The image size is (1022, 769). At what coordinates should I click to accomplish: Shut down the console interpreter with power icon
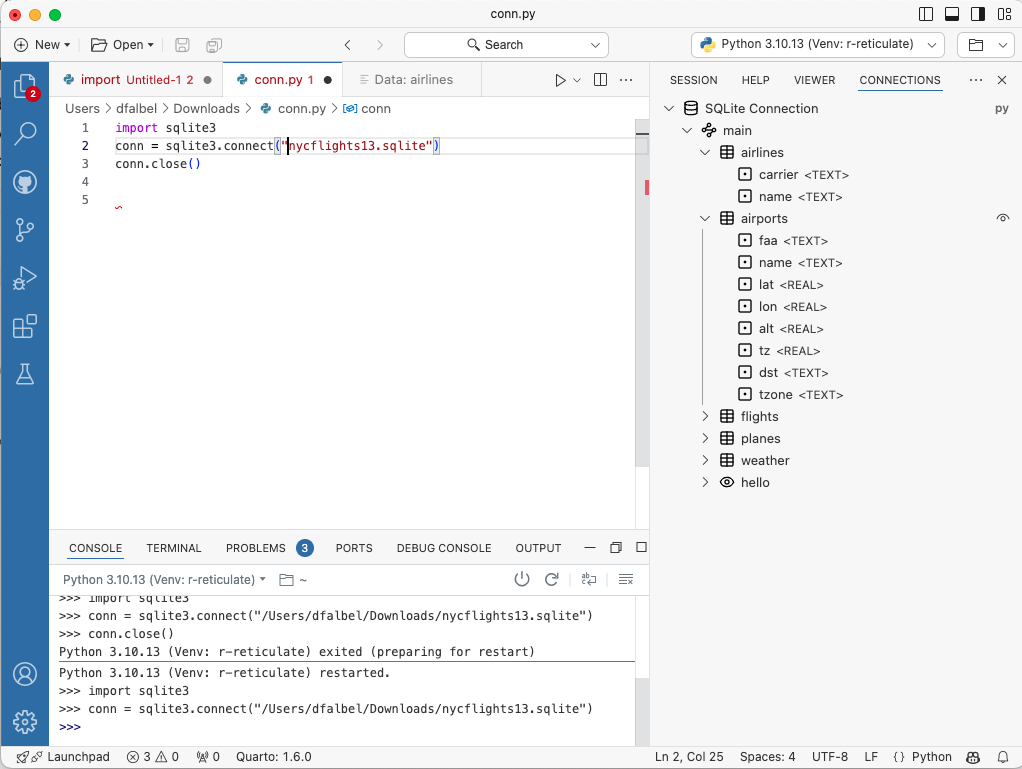[521, 579]
